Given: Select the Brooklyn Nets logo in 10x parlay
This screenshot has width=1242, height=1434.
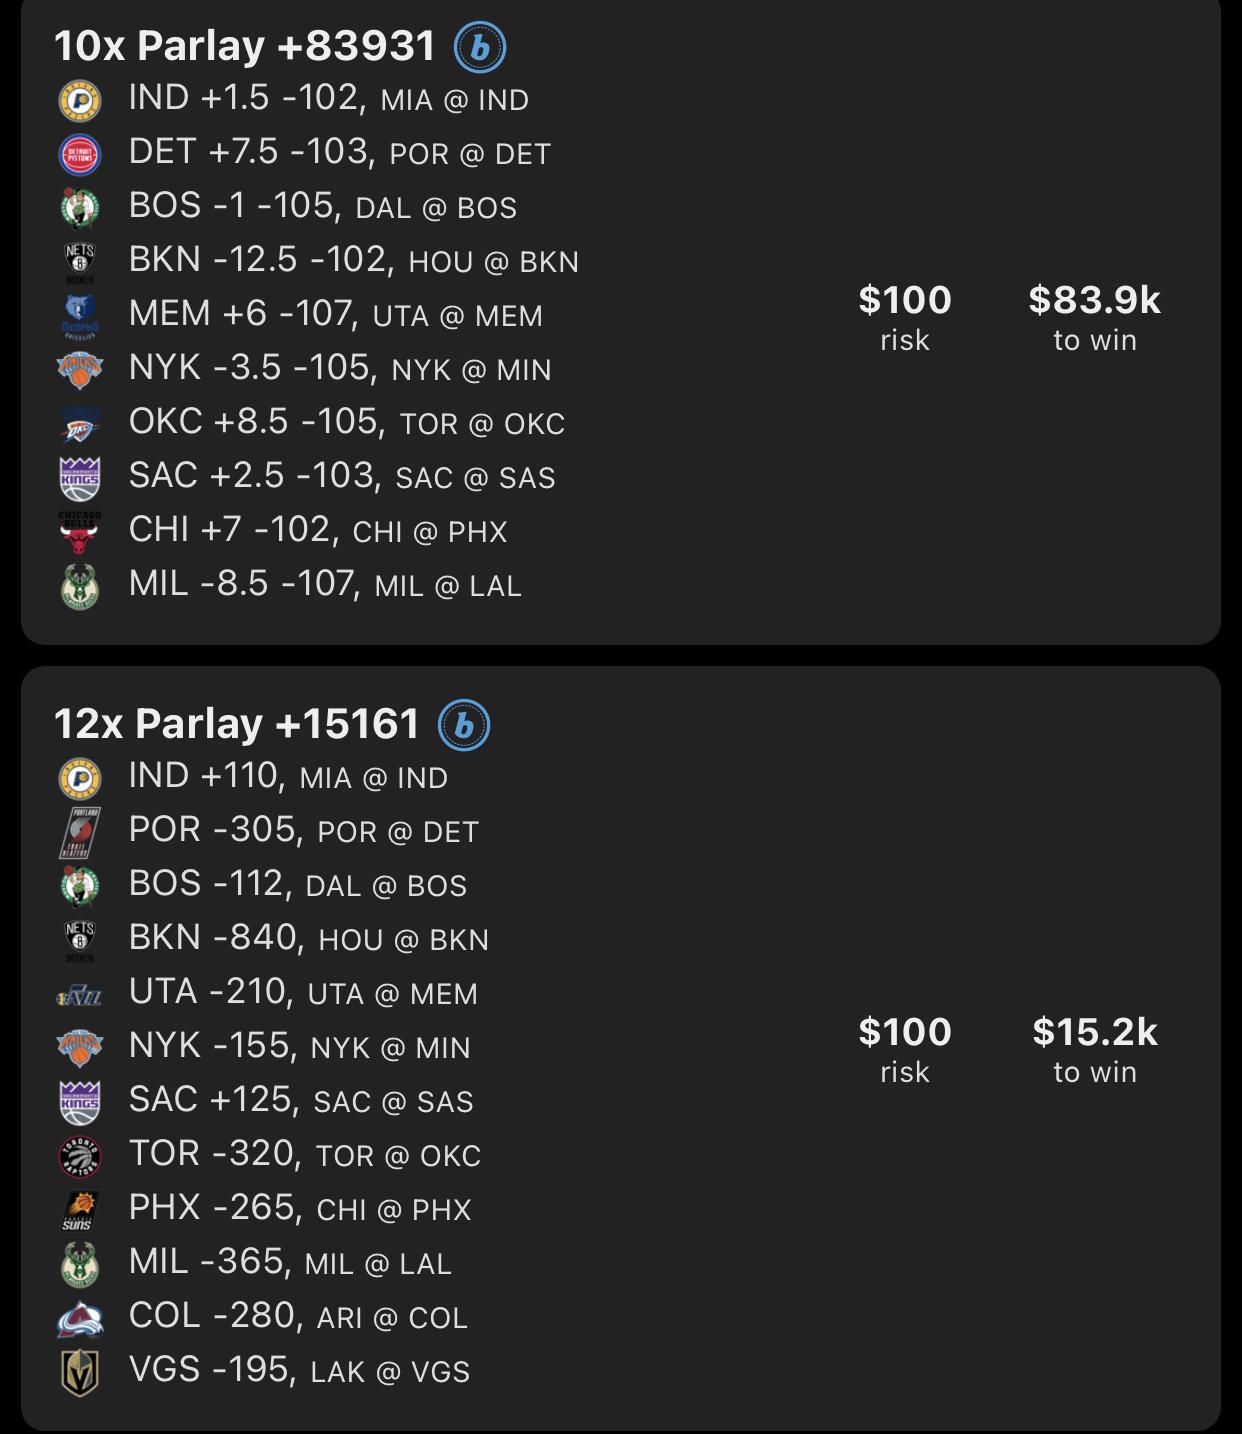Looking at the screenshot, I should pyautogui.click(x=82, y=261).
